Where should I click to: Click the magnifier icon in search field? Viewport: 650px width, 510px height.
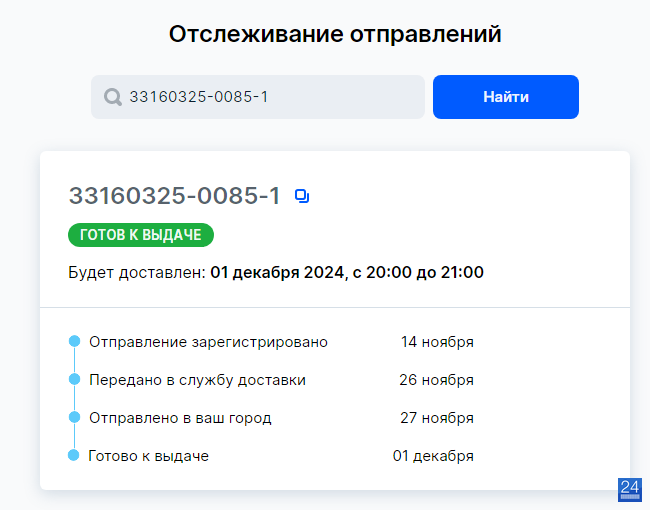[112, 97]
